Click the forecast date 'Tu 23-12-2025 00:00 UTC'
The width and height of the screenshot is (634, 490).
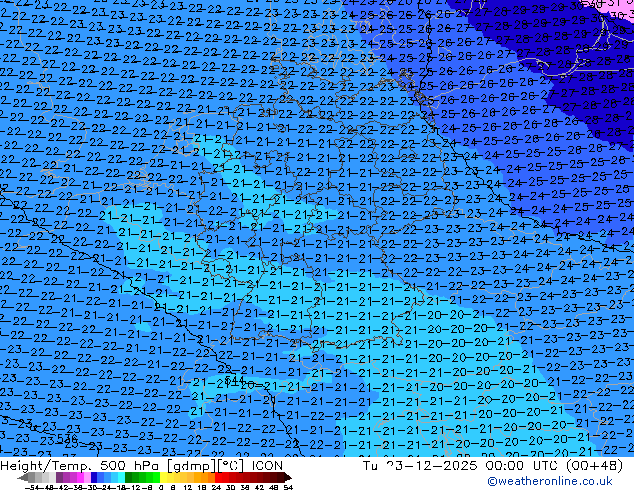coord(461,466)
